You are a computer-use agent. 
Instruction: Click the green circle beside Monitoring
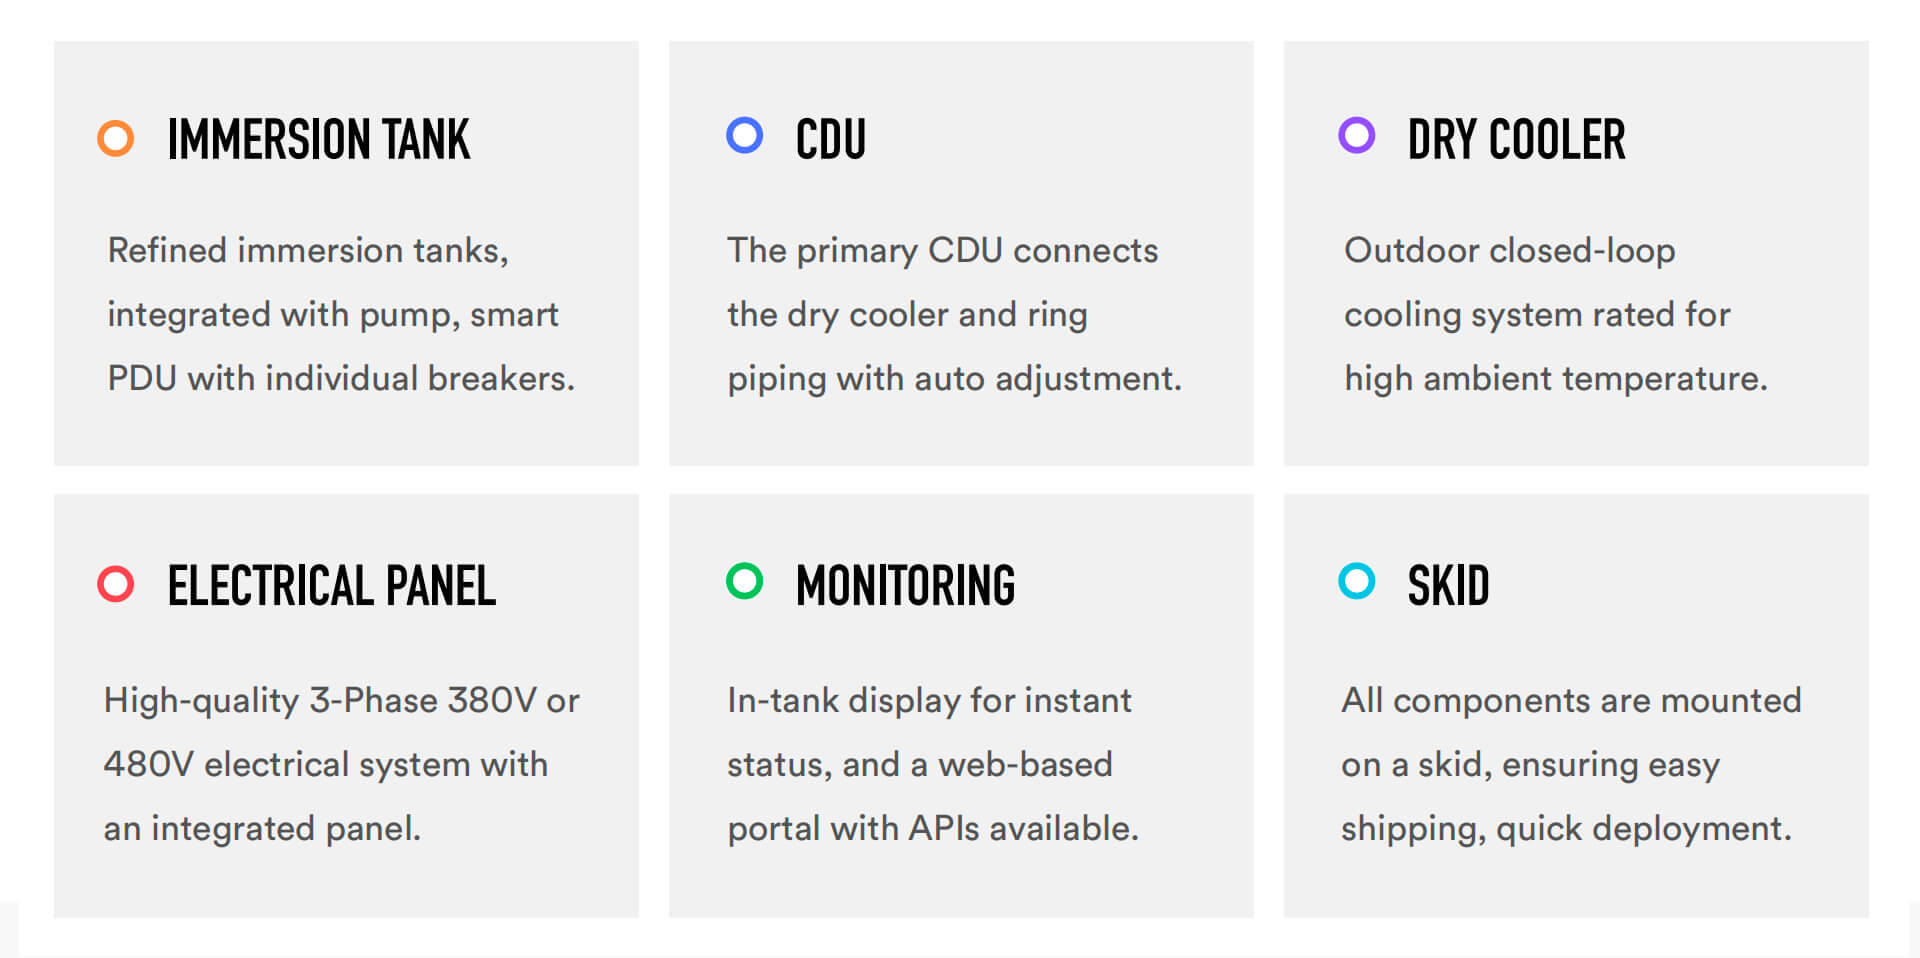click(744, 581)
